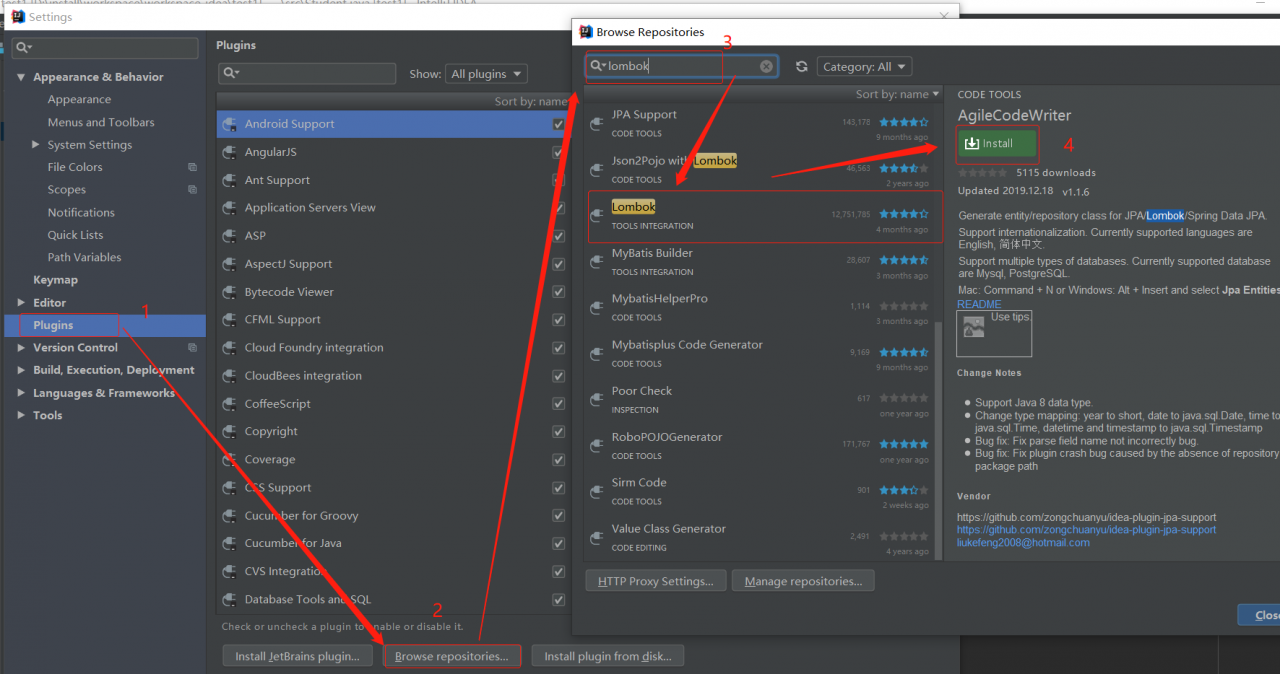The image size is (1280, 674).
Task: Click the Bytecode Viewer plugin icon
Action: (x=229, y=292)
